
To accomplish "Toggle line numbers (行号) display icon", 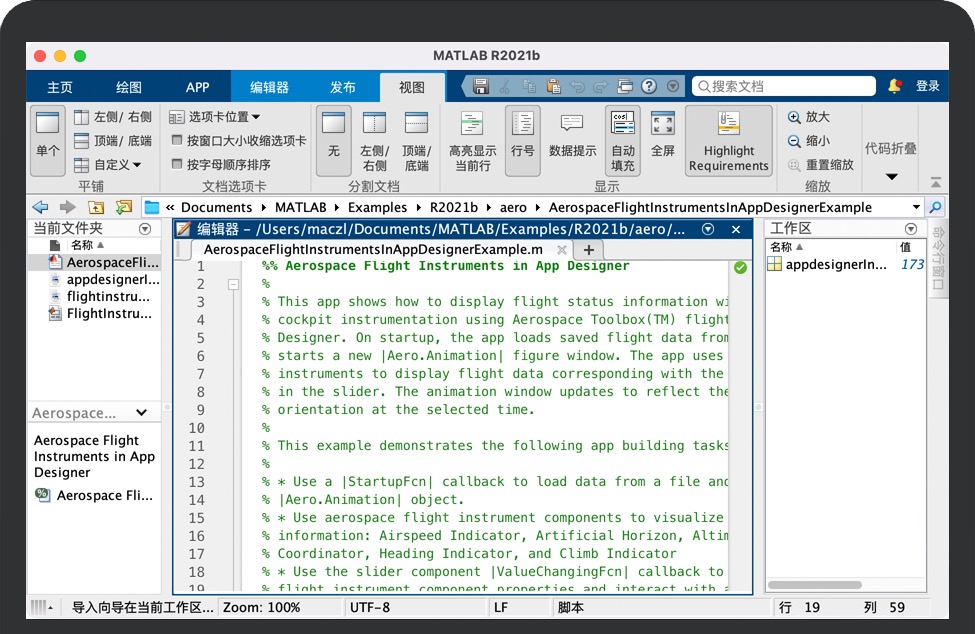I will pyautogui.click(x=522, y=124).
